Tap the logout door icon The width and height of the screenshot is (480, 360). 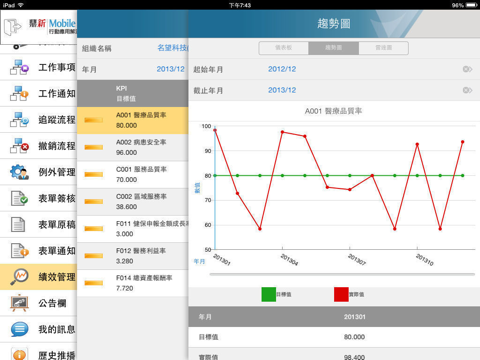pos(13,27)
